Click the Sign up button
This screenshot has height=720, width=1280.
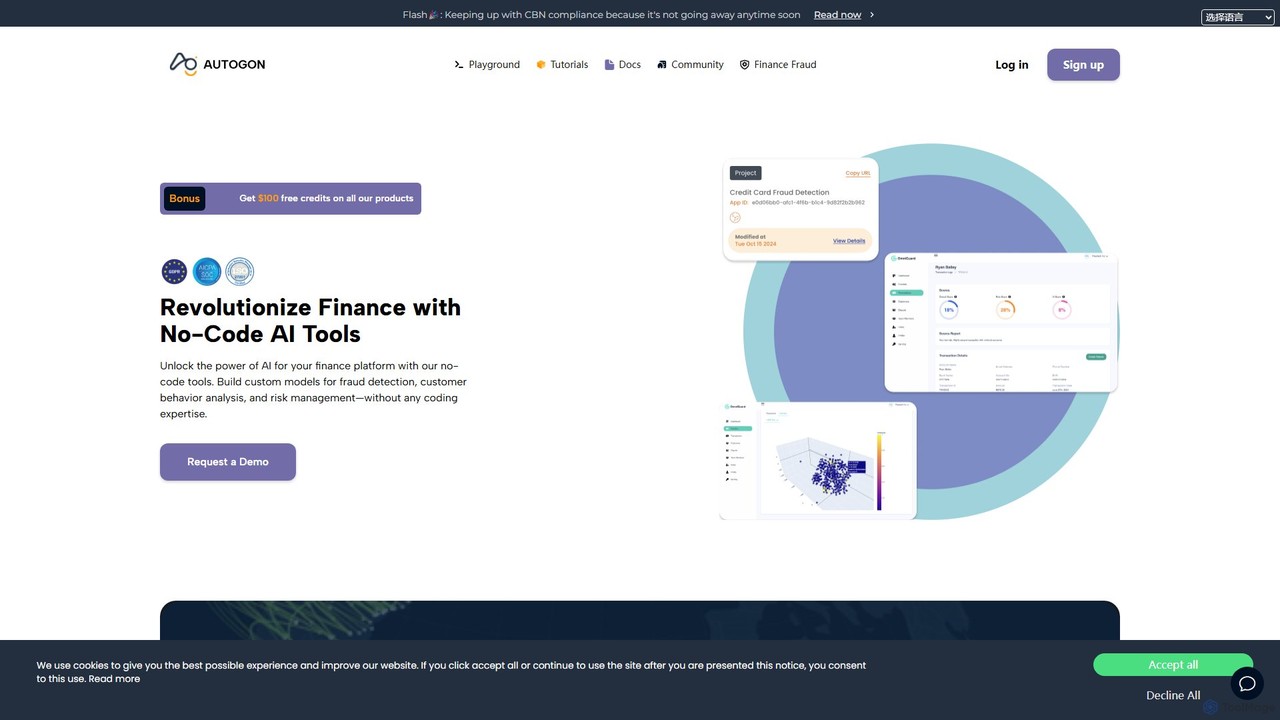pyautogui.click(x=1083, y=65)
